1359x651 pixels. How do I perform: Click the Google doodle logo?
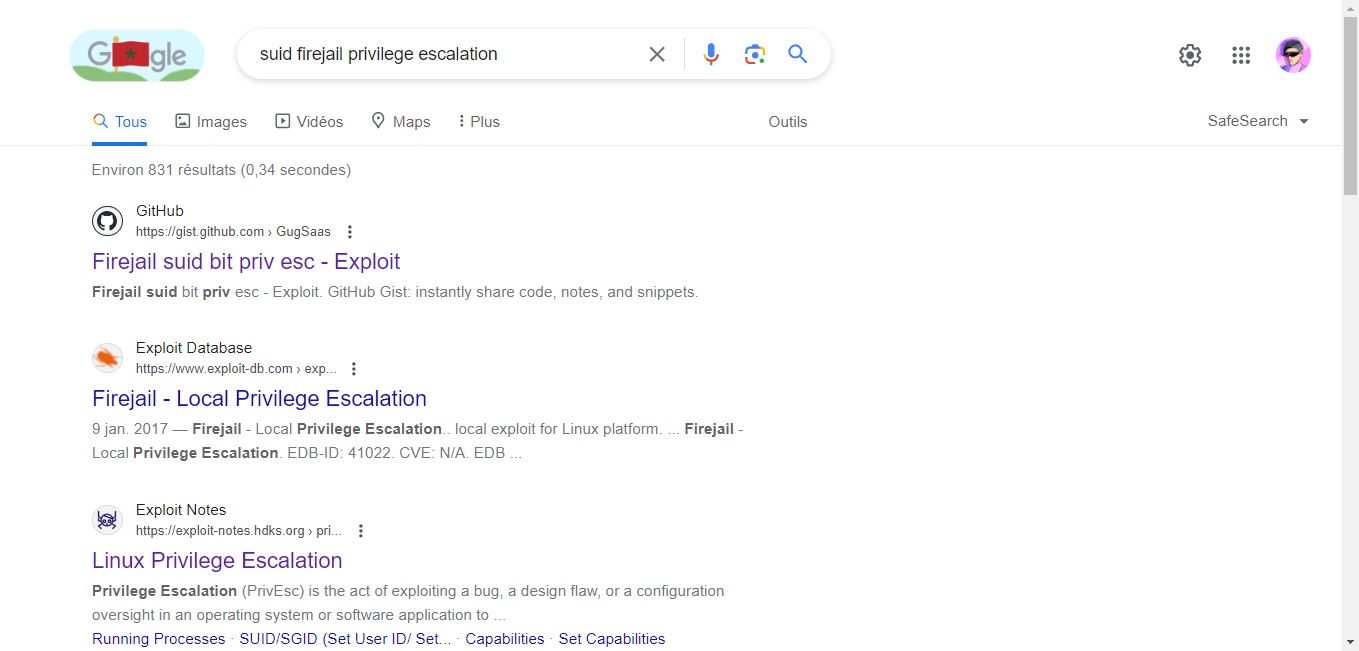coord(137,55)
